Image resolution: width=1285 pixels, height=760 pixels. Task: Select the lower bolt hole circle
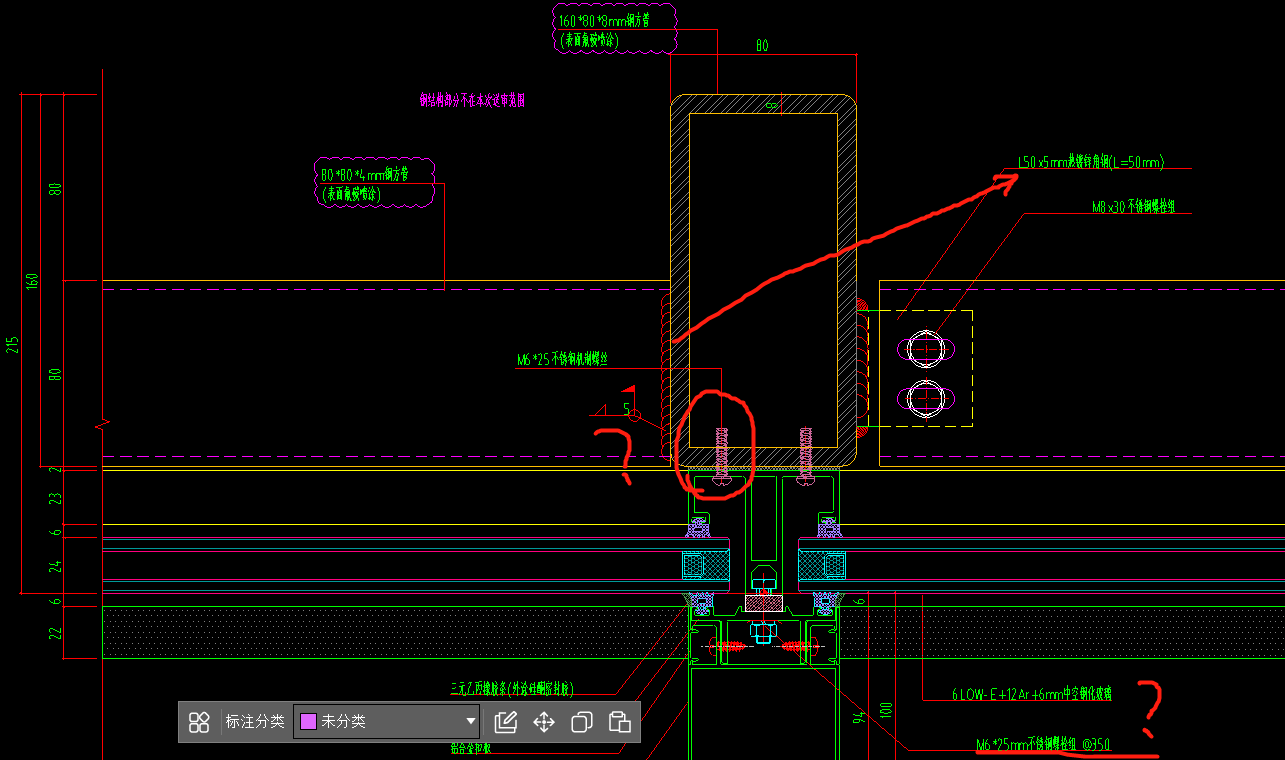click(926, 398)
